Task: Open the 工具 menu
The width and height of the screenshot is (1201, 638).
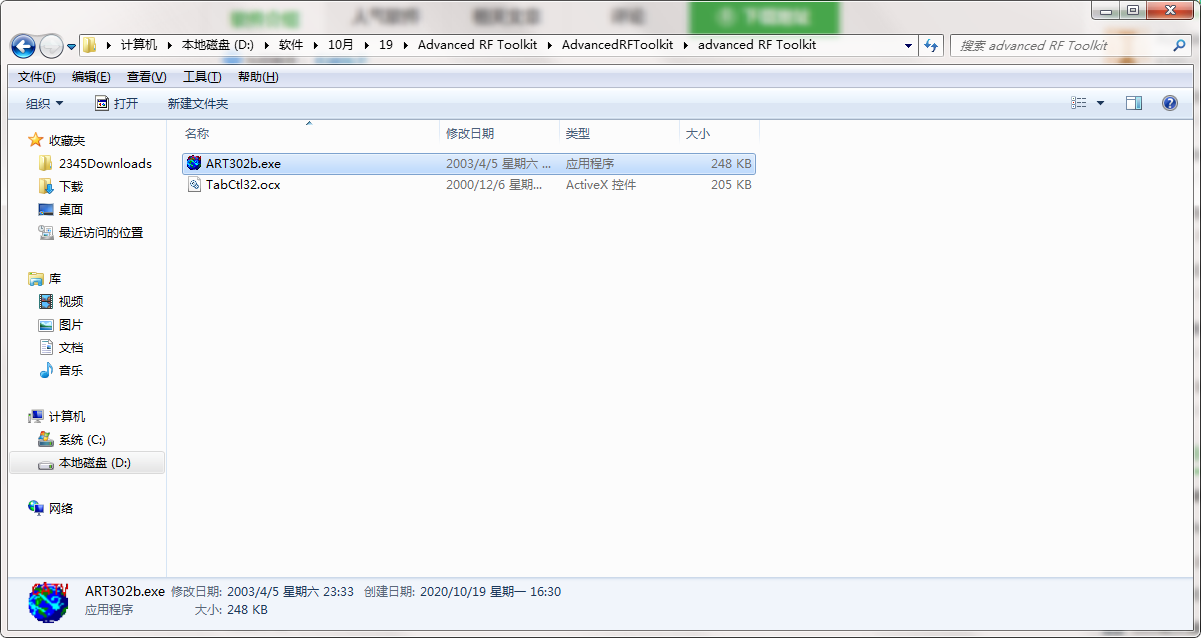Action: coord(200,76)
